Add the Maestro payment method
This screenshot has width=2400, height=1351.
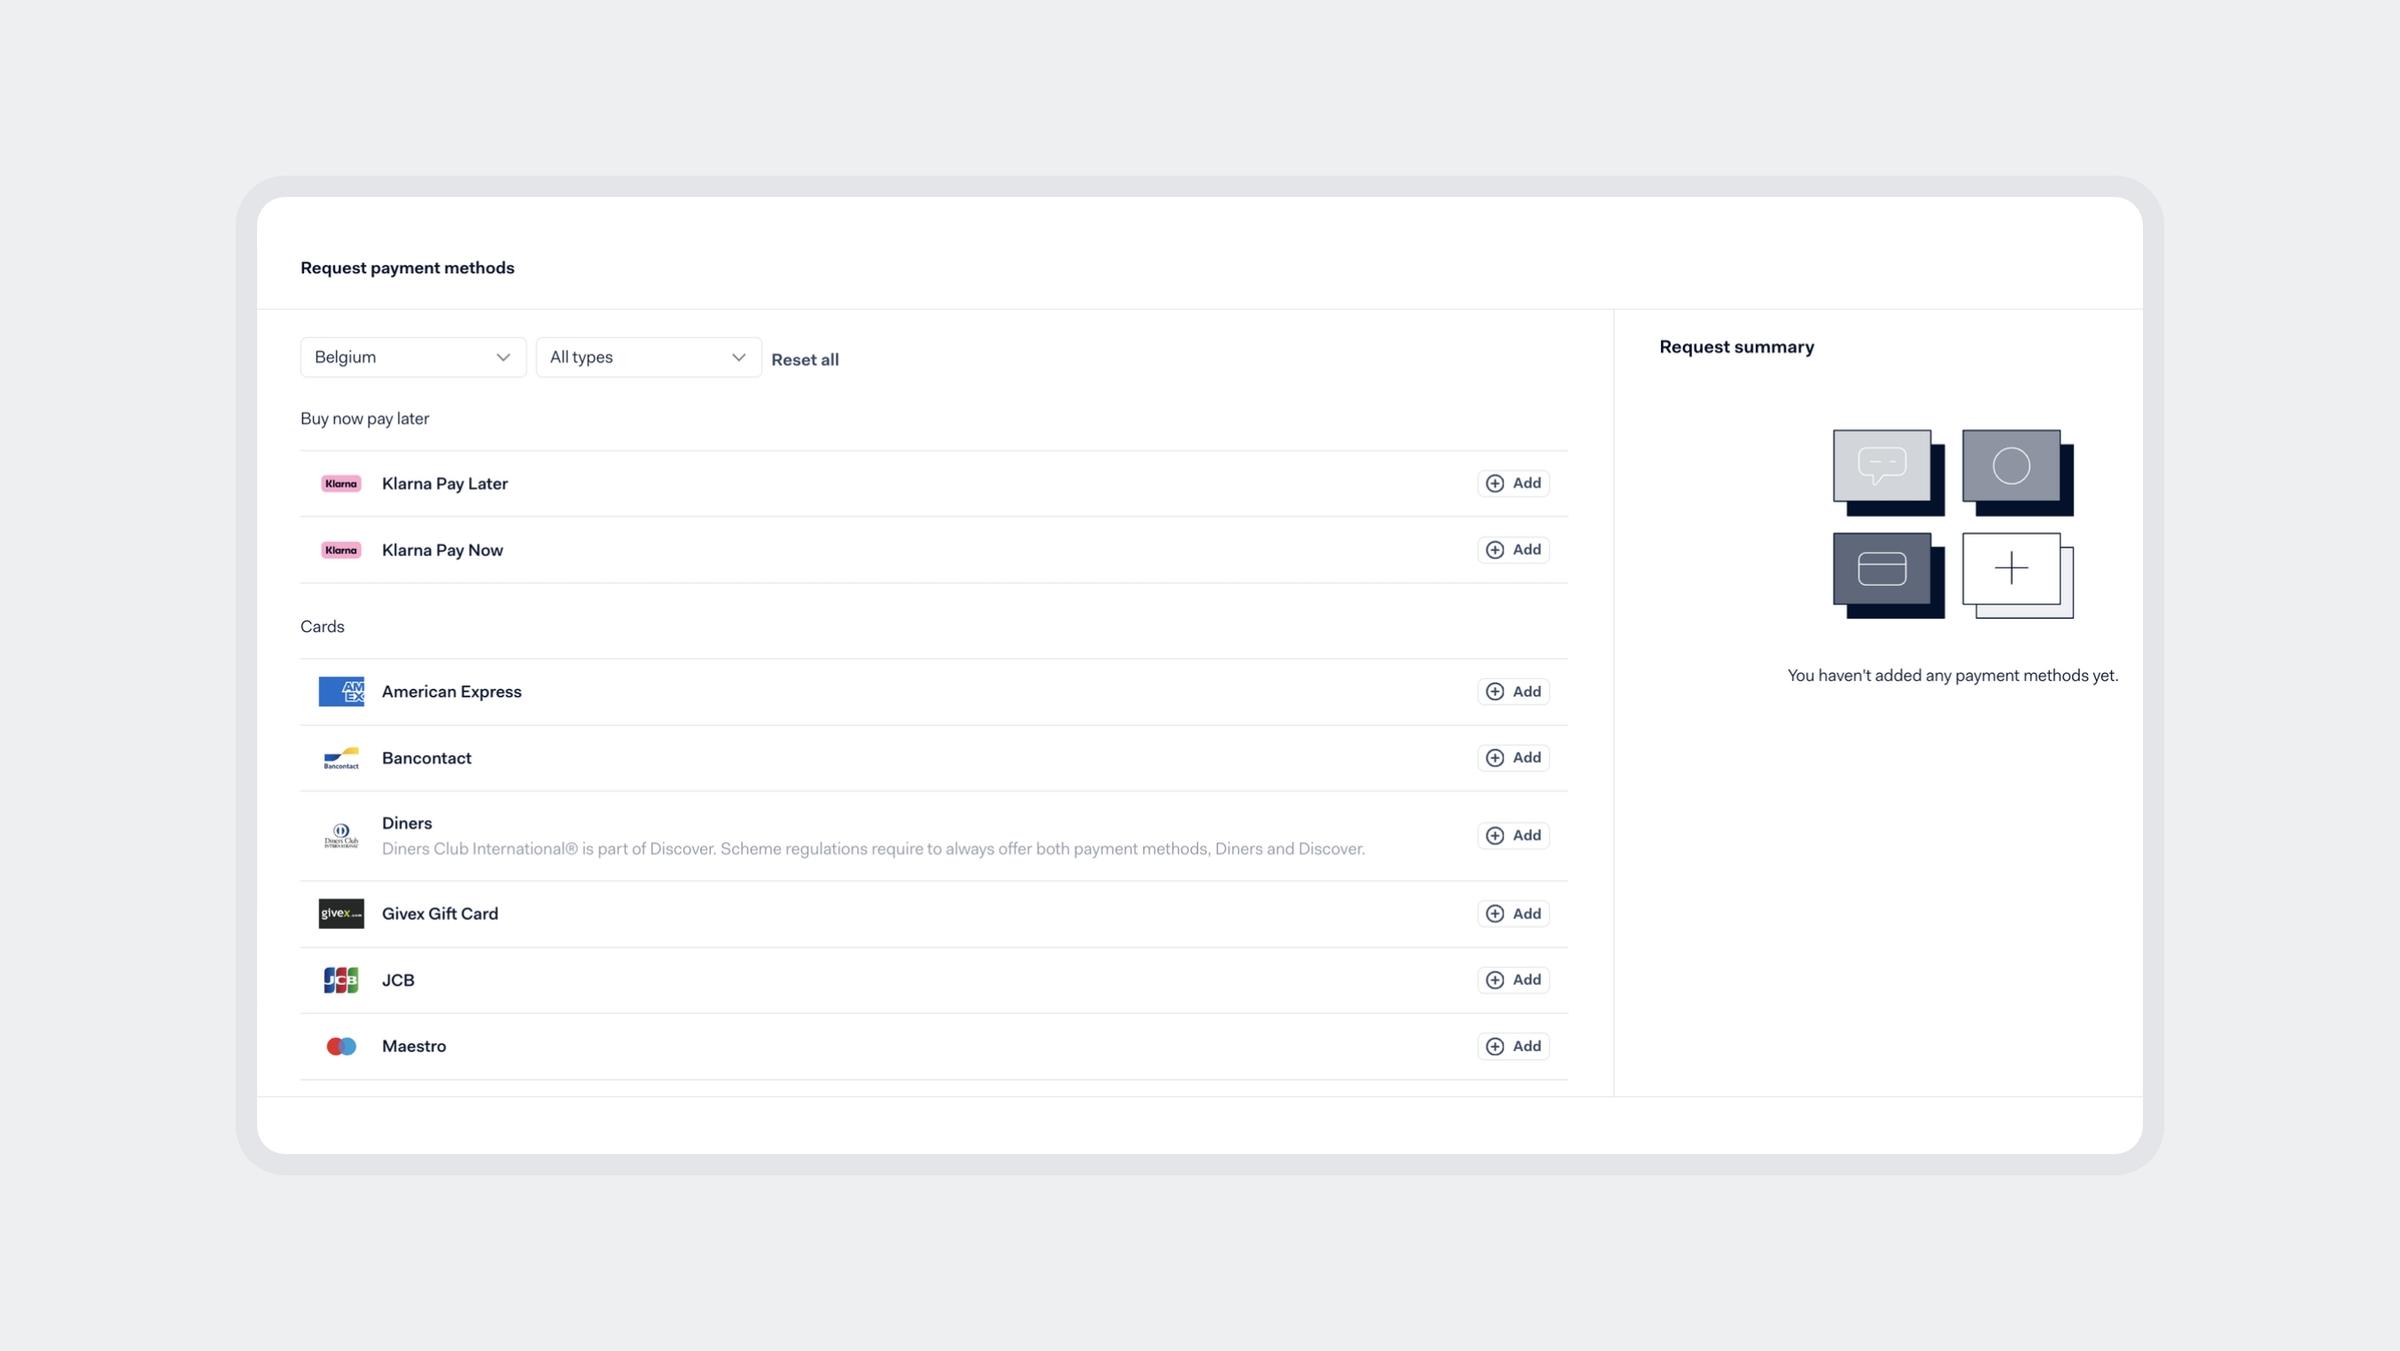(x=1513, y=1045)
